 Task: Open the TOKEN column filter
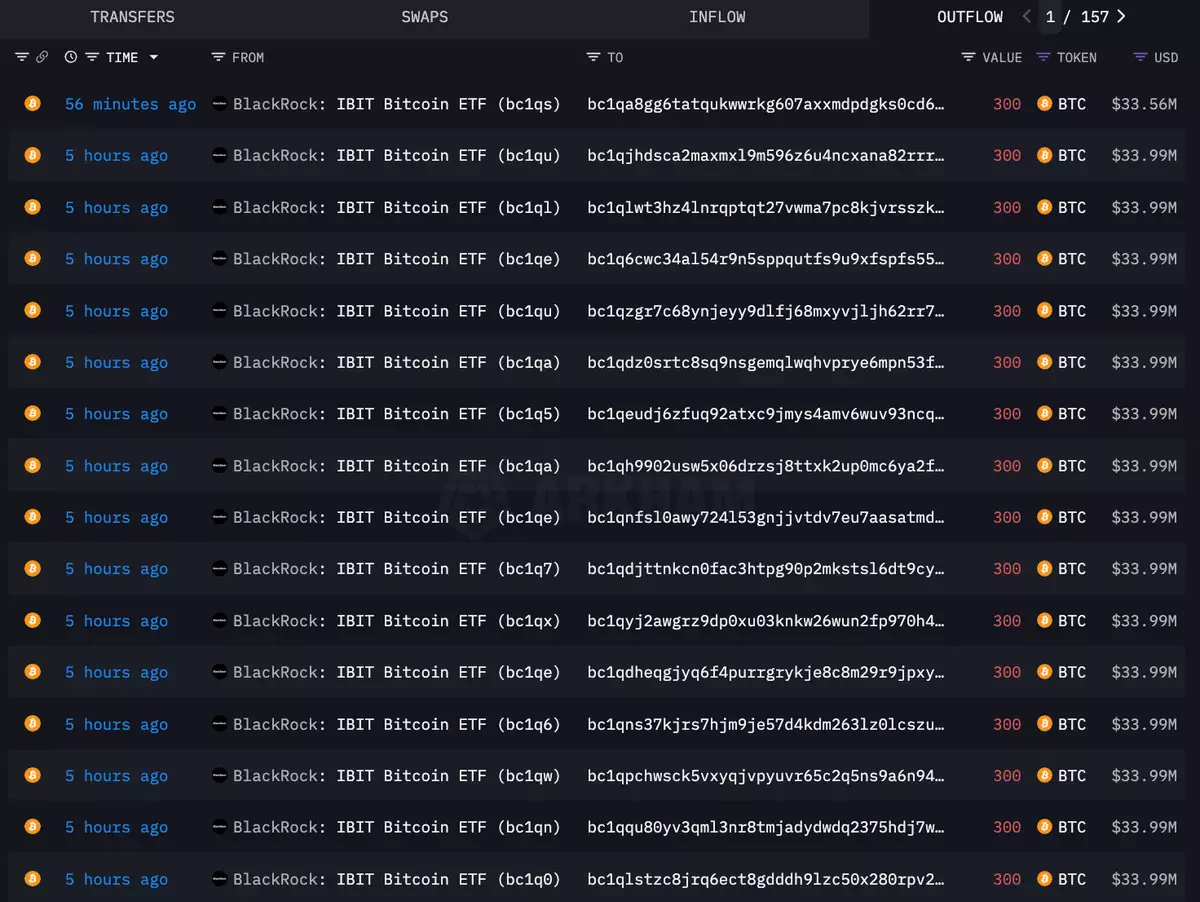coord(1043,57)
